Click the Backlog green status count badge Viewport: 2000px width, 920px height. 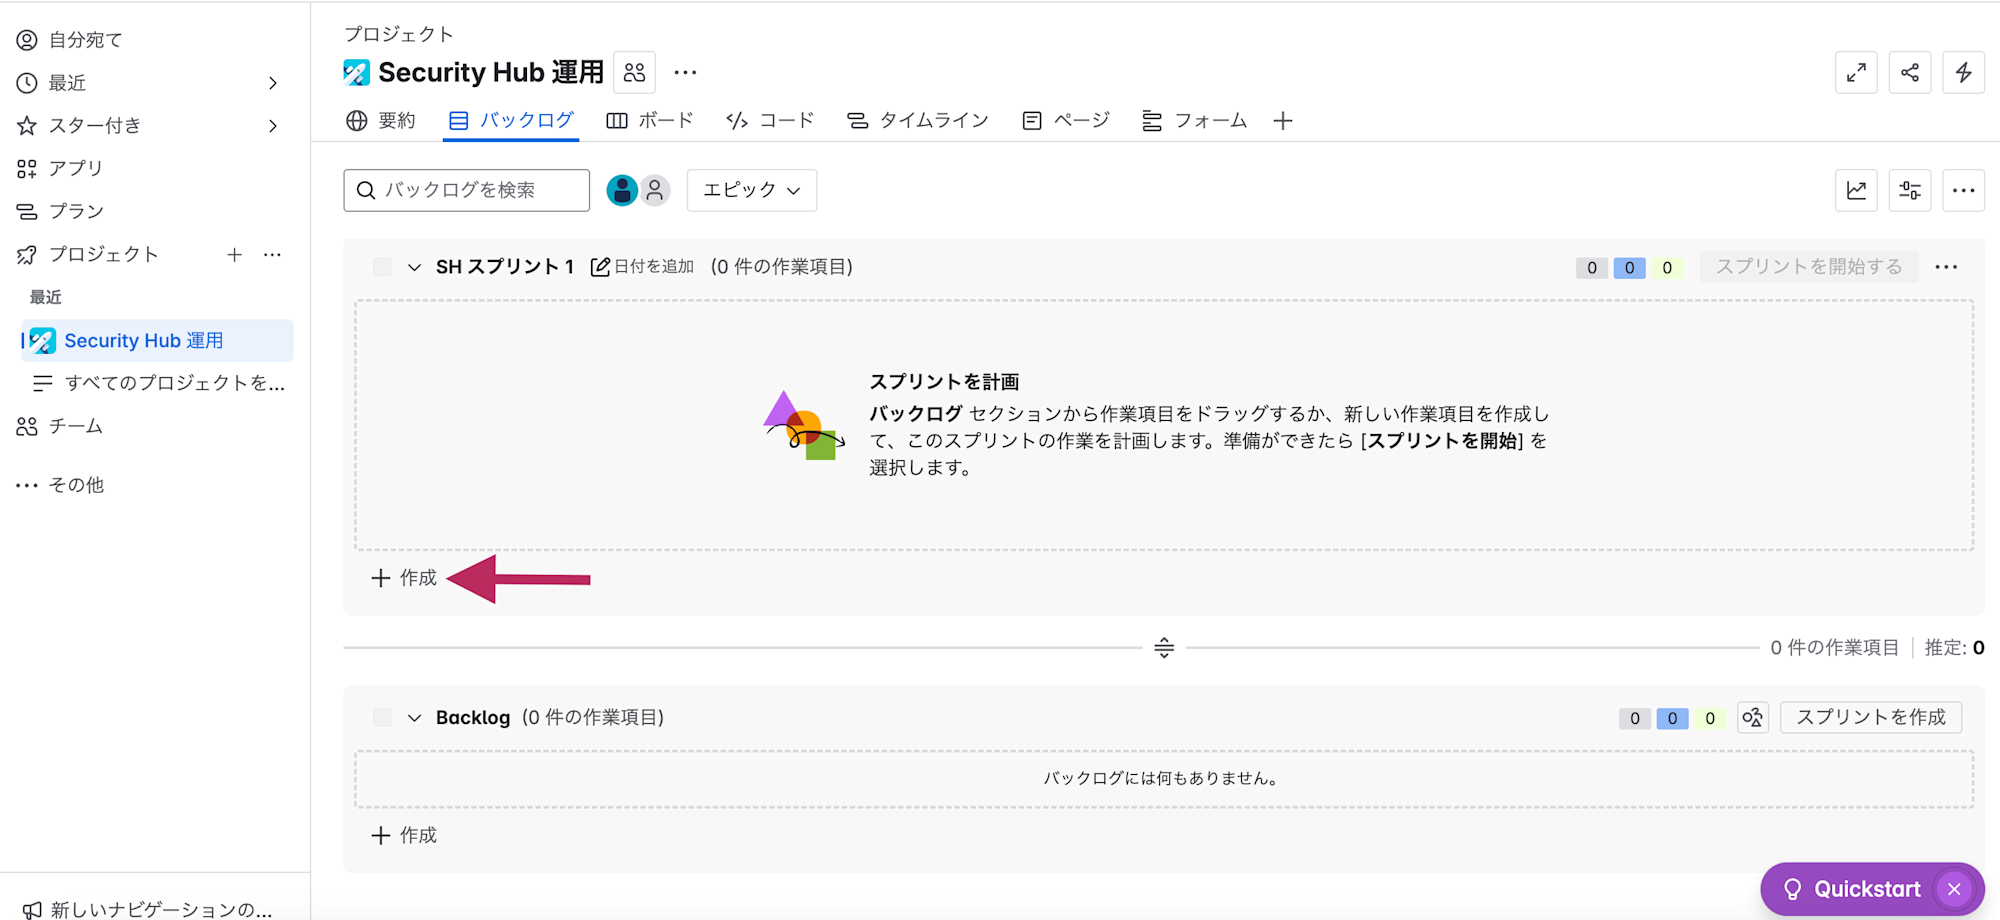1710,718
